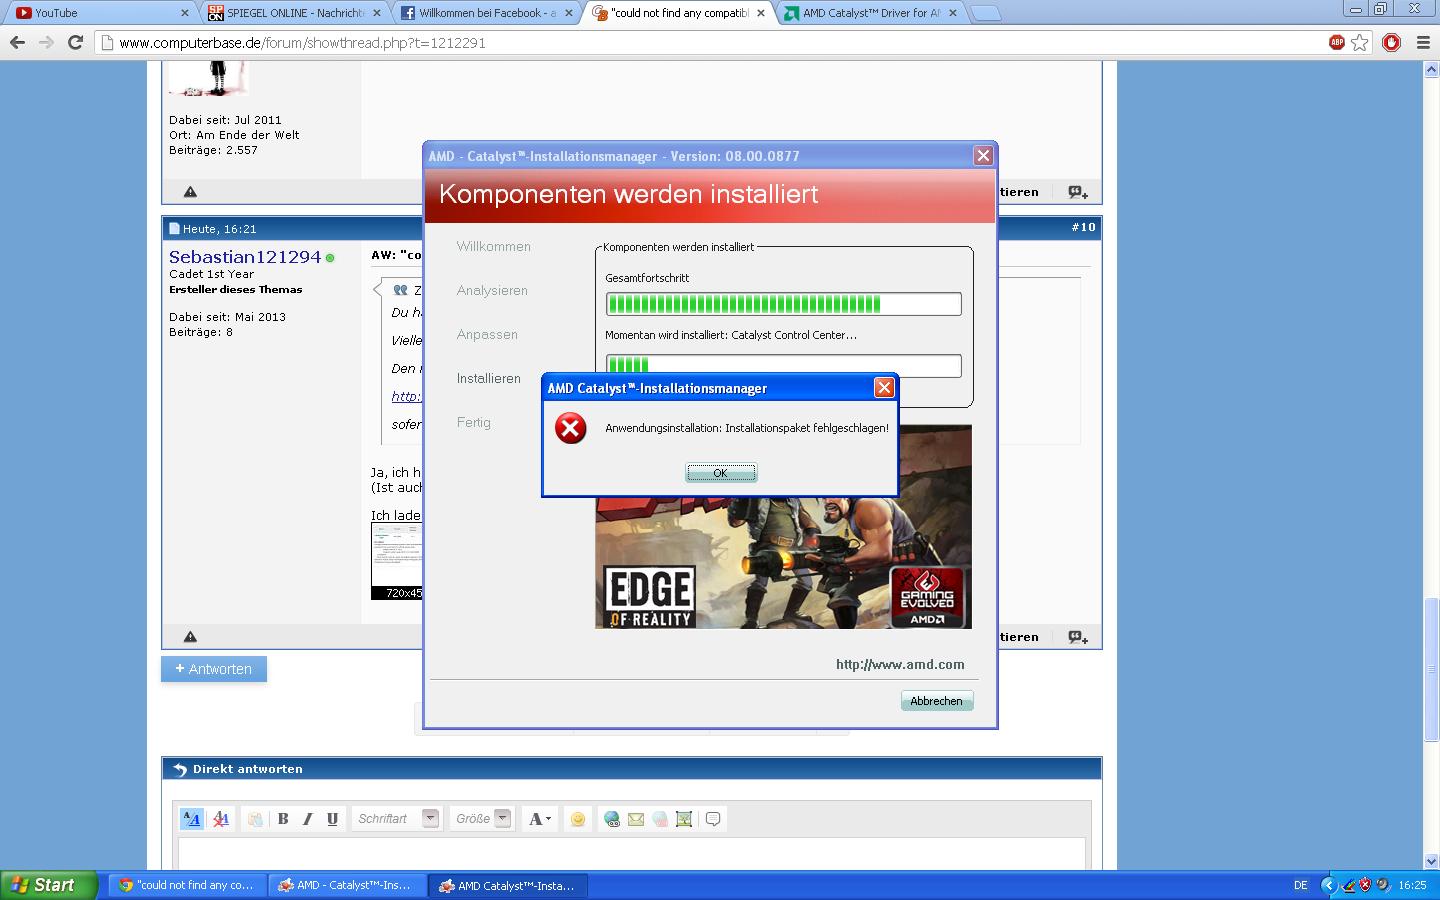
Task: Switch to AMD - Catalyst-Ins... taskbar item
Action: point(348,885)
